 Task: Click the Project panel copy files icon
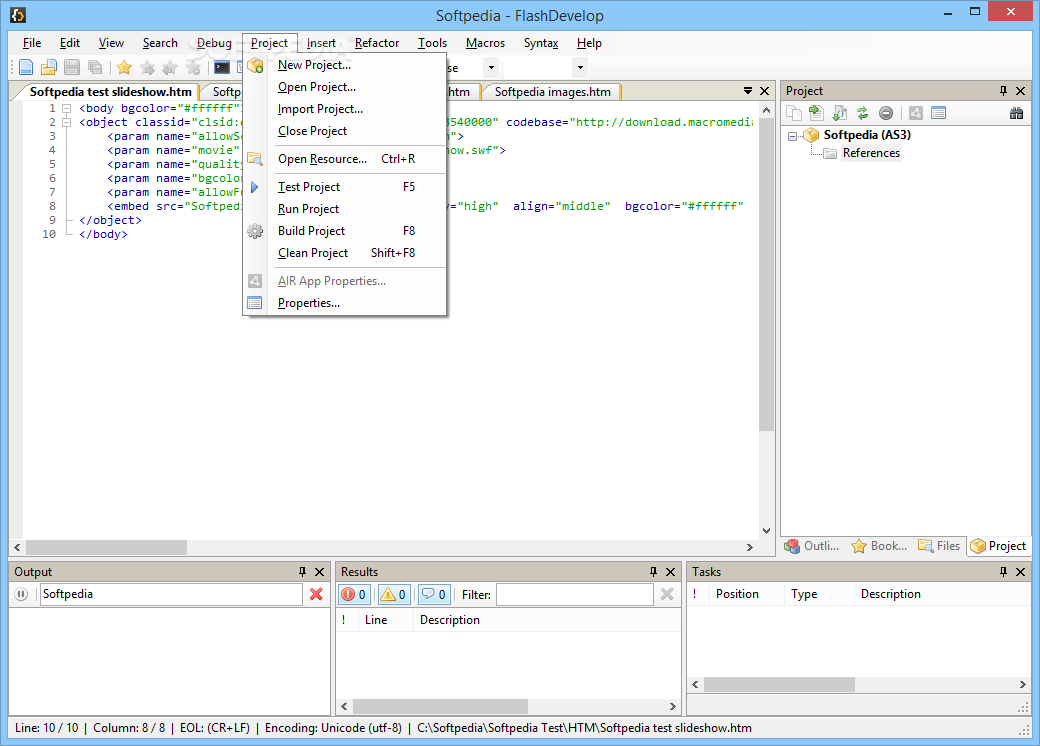point(793,113)
